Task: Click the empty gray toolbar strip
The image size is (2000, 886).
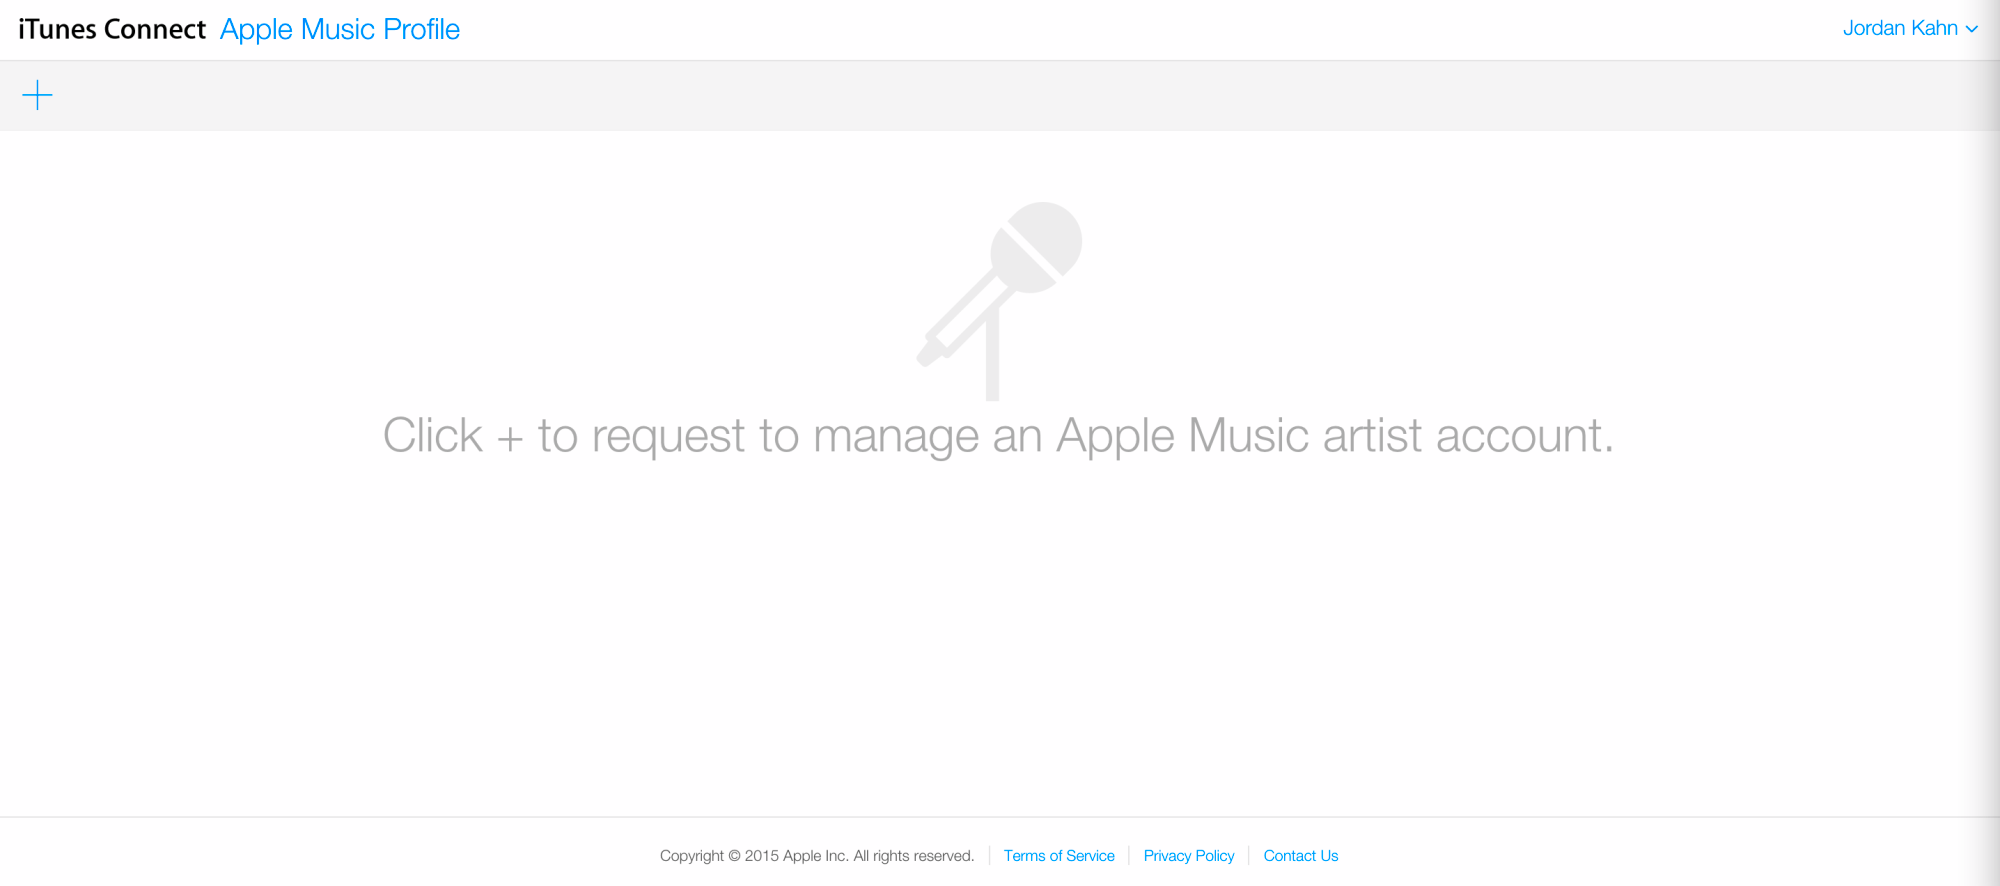Action: (1000, 95)
